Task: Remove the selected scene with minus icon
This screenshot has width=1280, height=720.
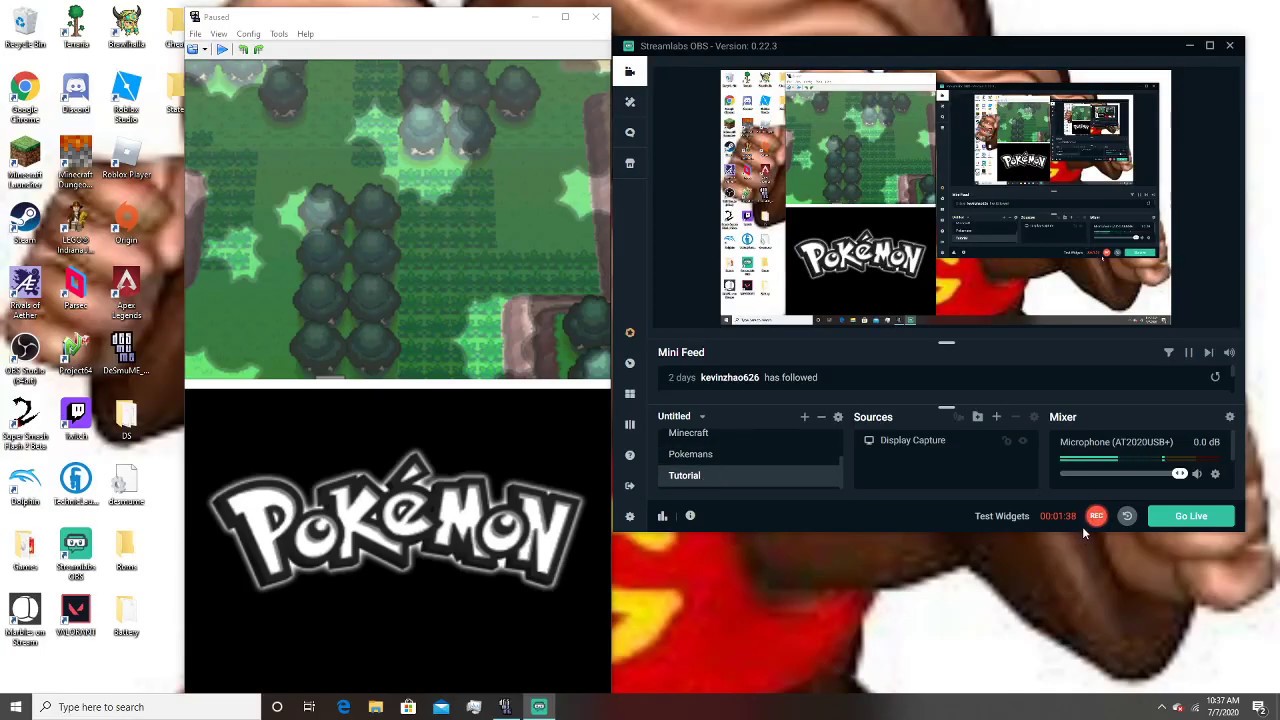Action: click(821, 417)
